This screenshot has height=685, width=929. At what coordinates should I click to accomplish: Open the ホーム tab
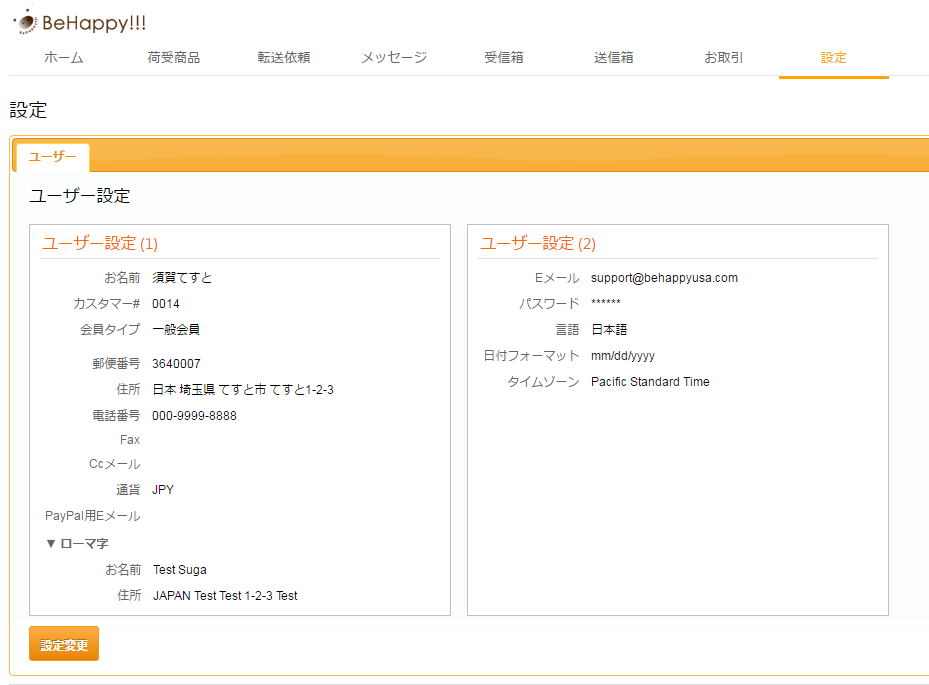pos(64,58)
